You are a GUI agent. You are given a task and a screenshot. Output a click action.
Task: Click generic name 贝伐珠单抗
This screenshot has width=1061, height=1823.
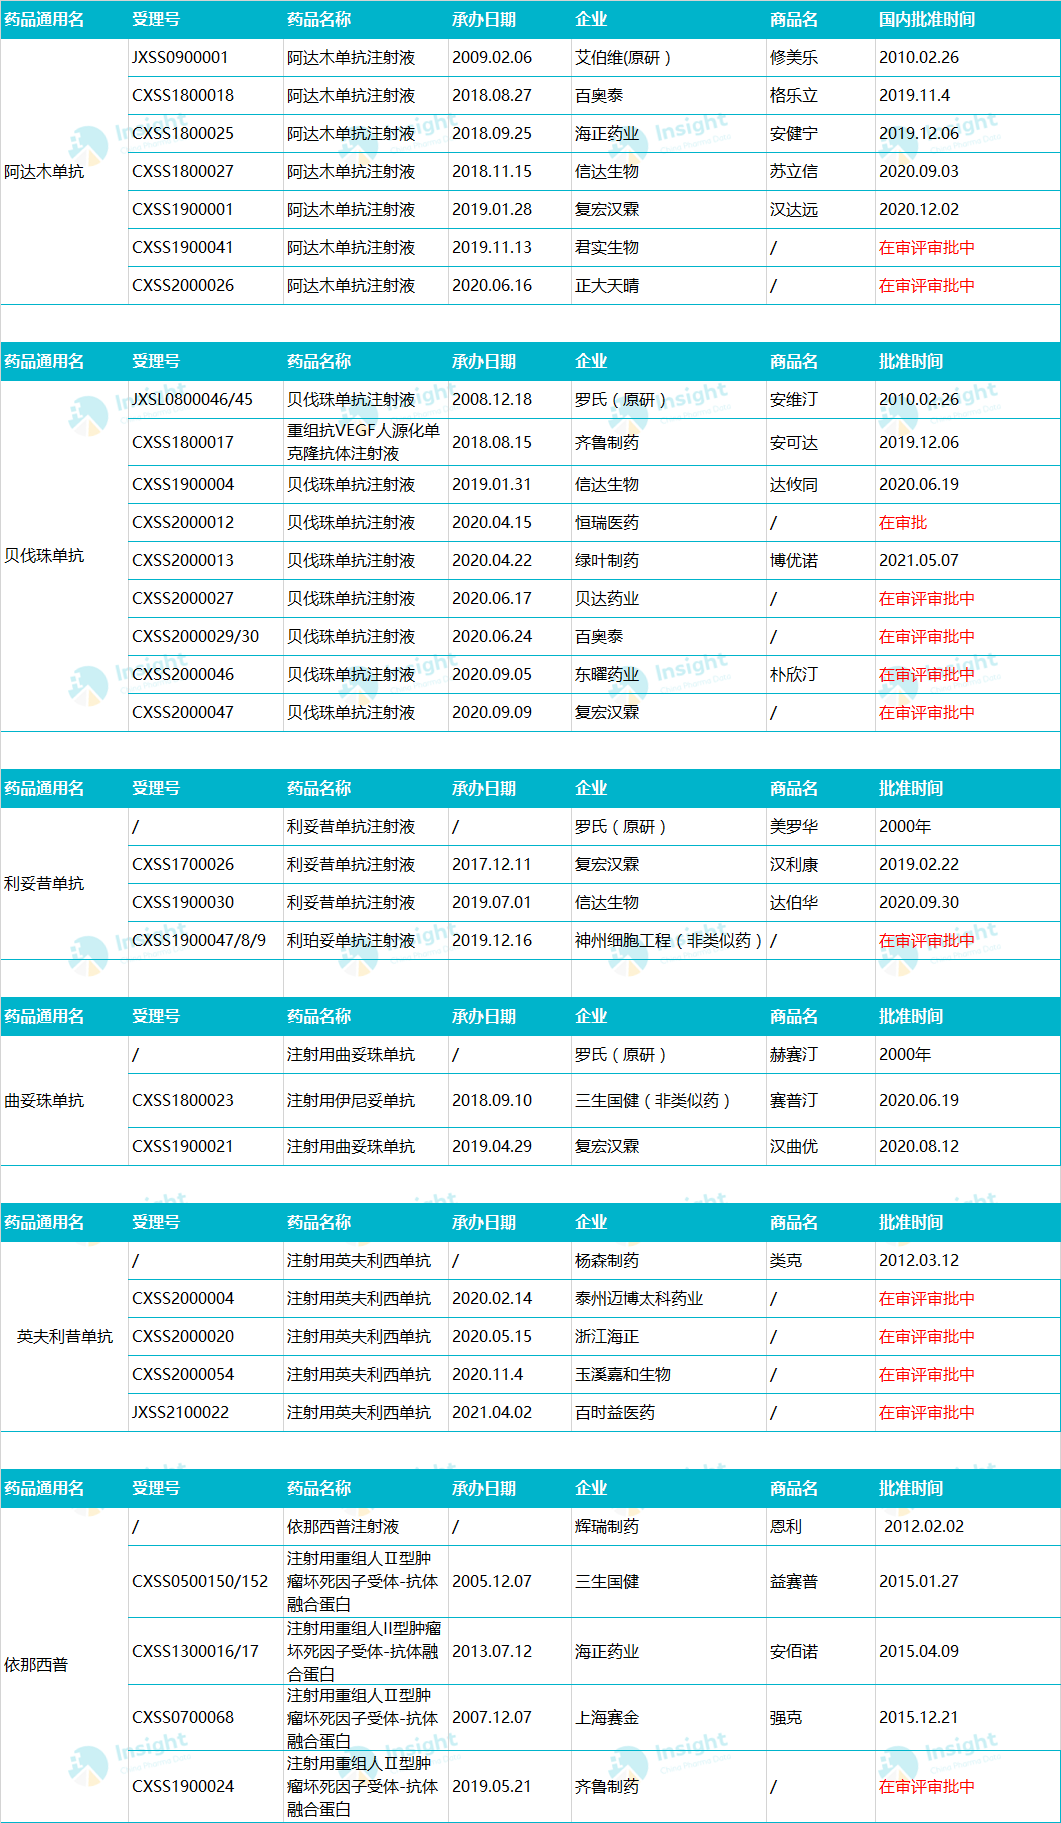tap(44, 556)
